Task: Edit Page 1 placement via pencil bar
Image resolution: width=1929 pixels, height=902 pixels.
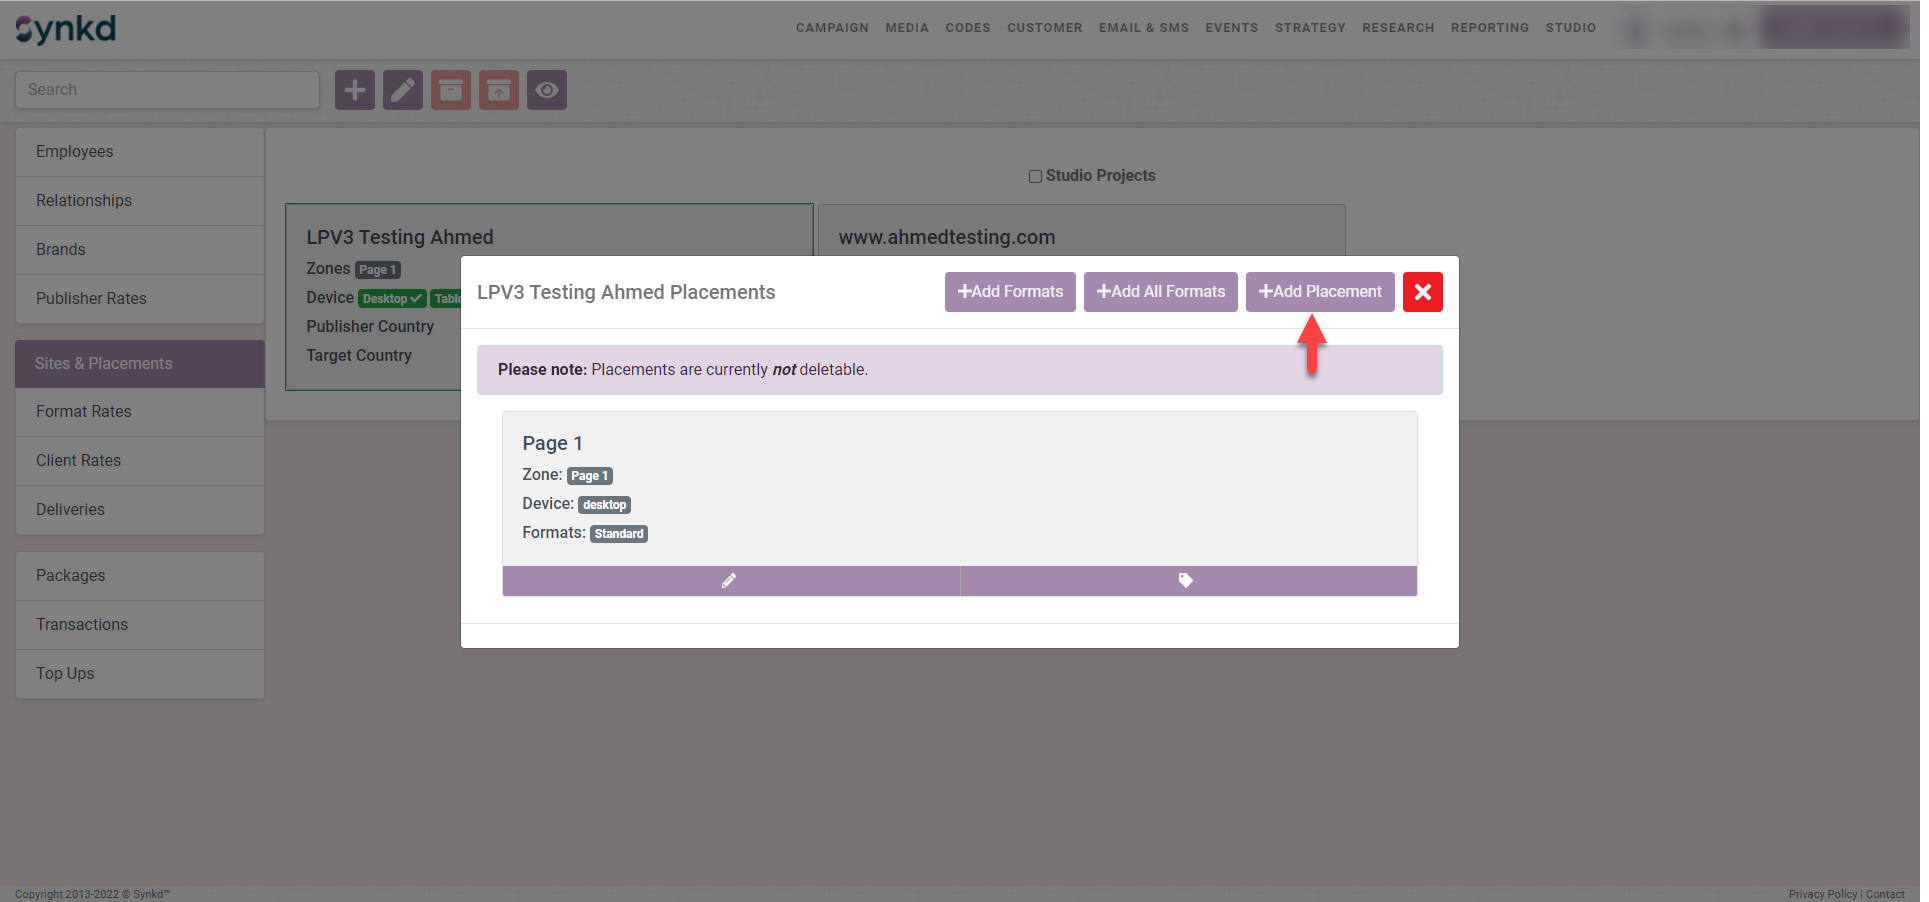Action: pos(730,581)
